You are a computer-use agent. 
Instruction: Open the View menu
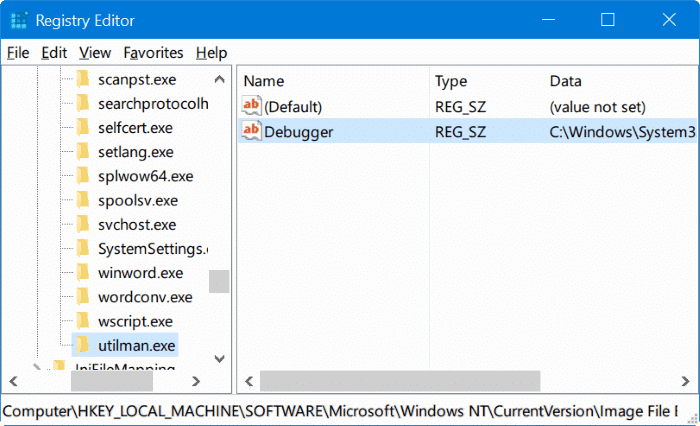pos(95,53)
